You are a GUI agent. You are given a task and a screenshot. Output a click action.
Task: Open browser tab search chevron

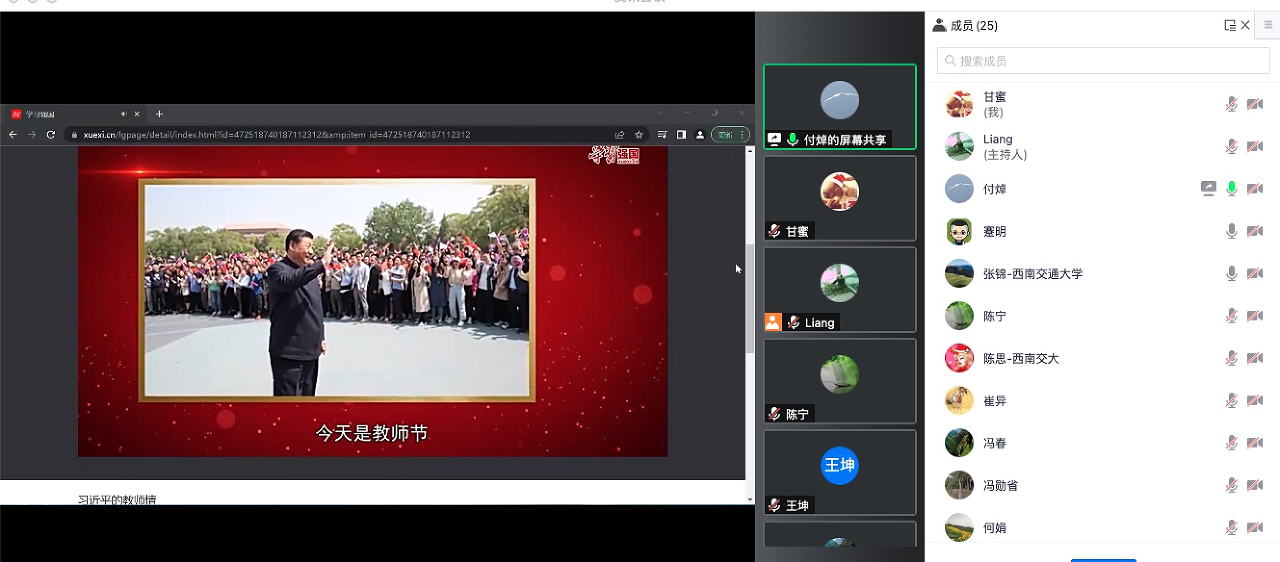pyautogui.click(x=659, y=113)
